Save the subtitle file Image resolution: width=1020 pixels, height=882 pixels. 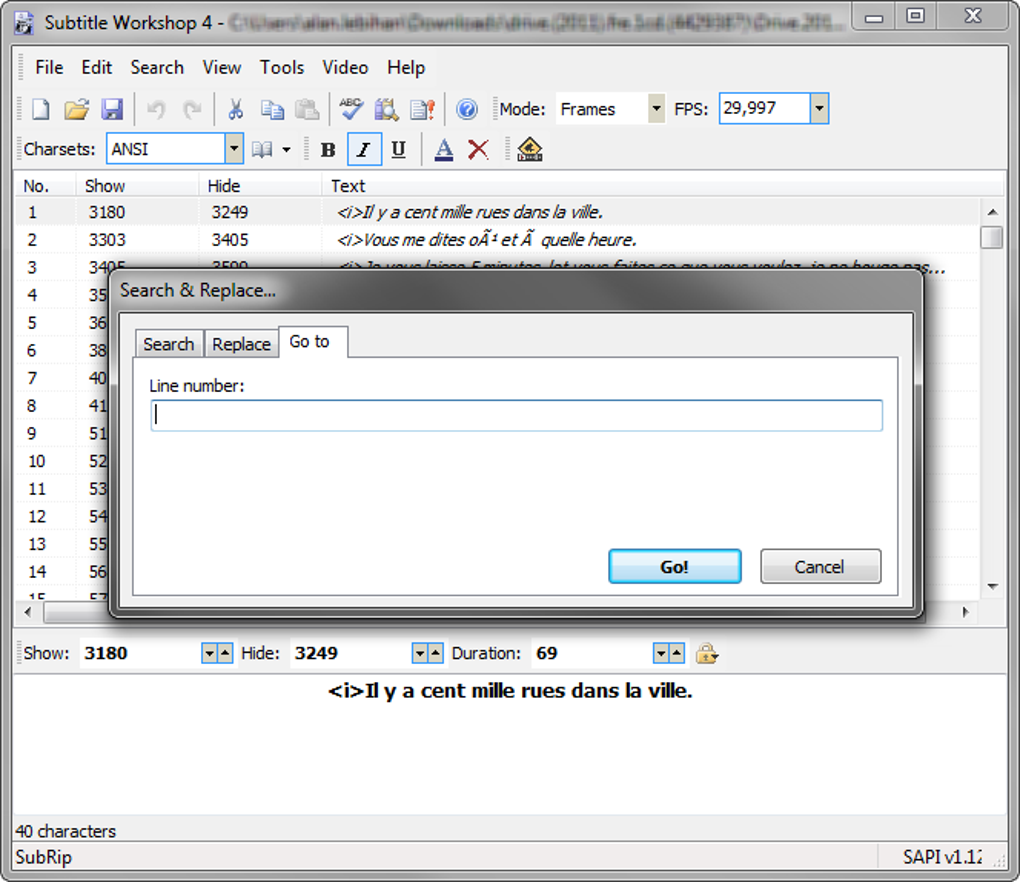(x=113, y=109)
